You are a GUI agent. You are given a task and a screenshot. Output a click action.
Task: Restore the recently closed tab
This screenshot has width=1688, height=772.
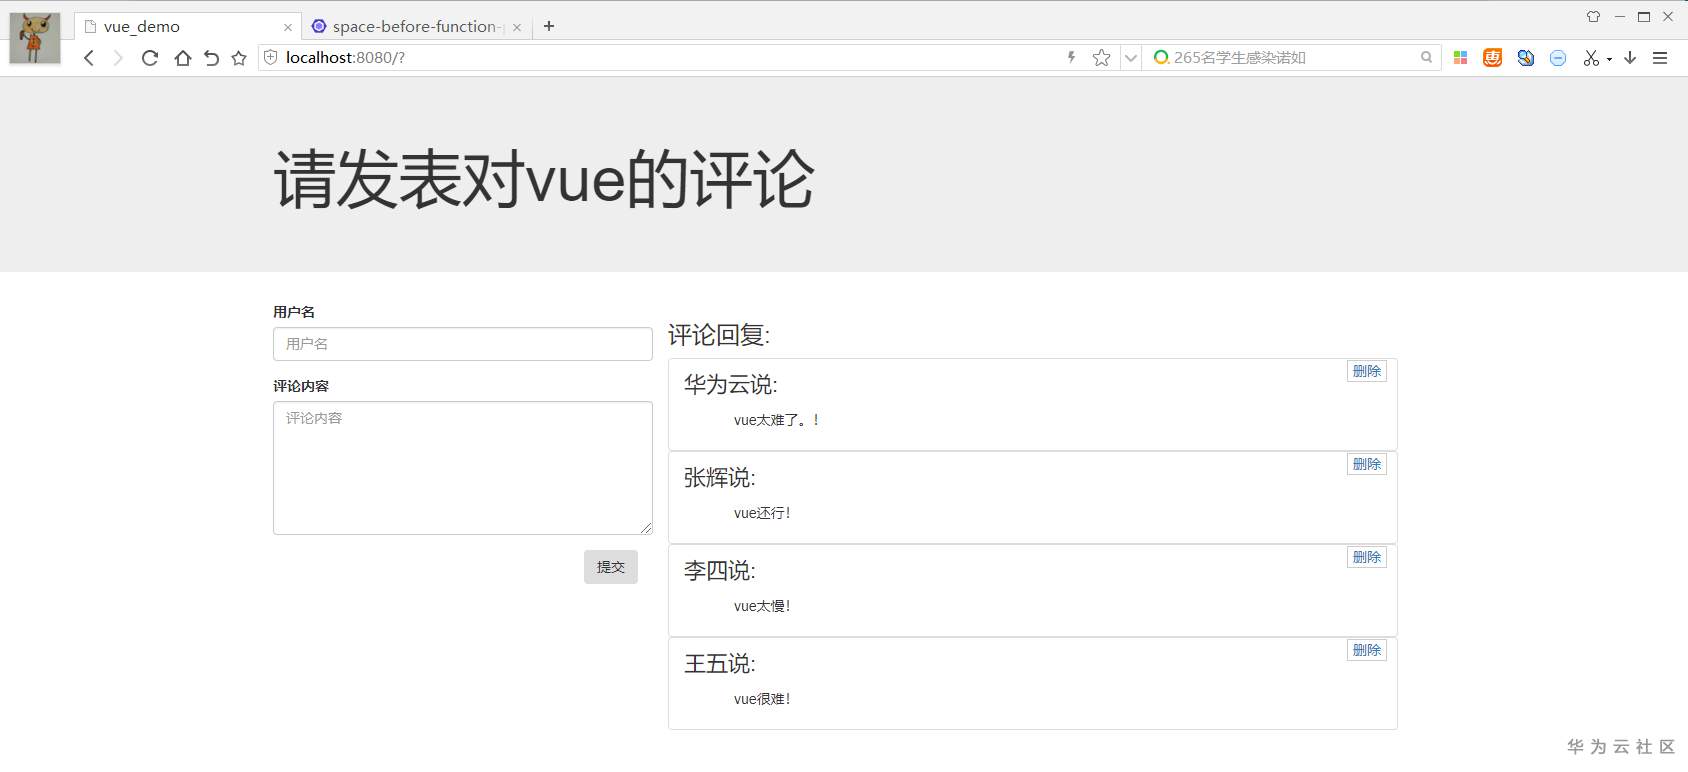211,58
